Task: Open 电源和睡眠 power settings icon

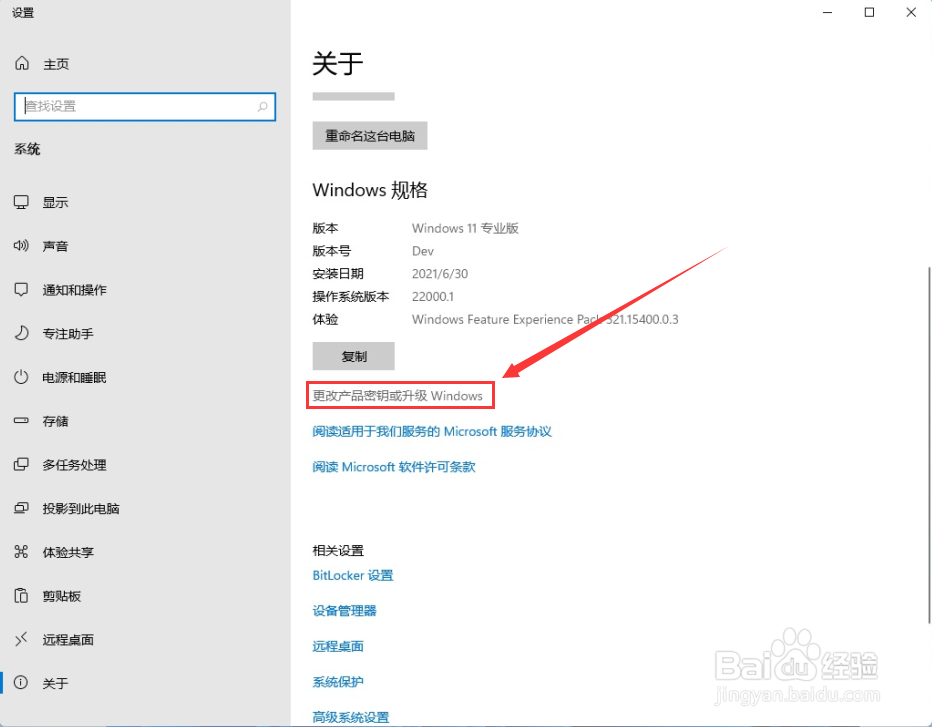Action: pyautogui.click(x=22, y=377)
